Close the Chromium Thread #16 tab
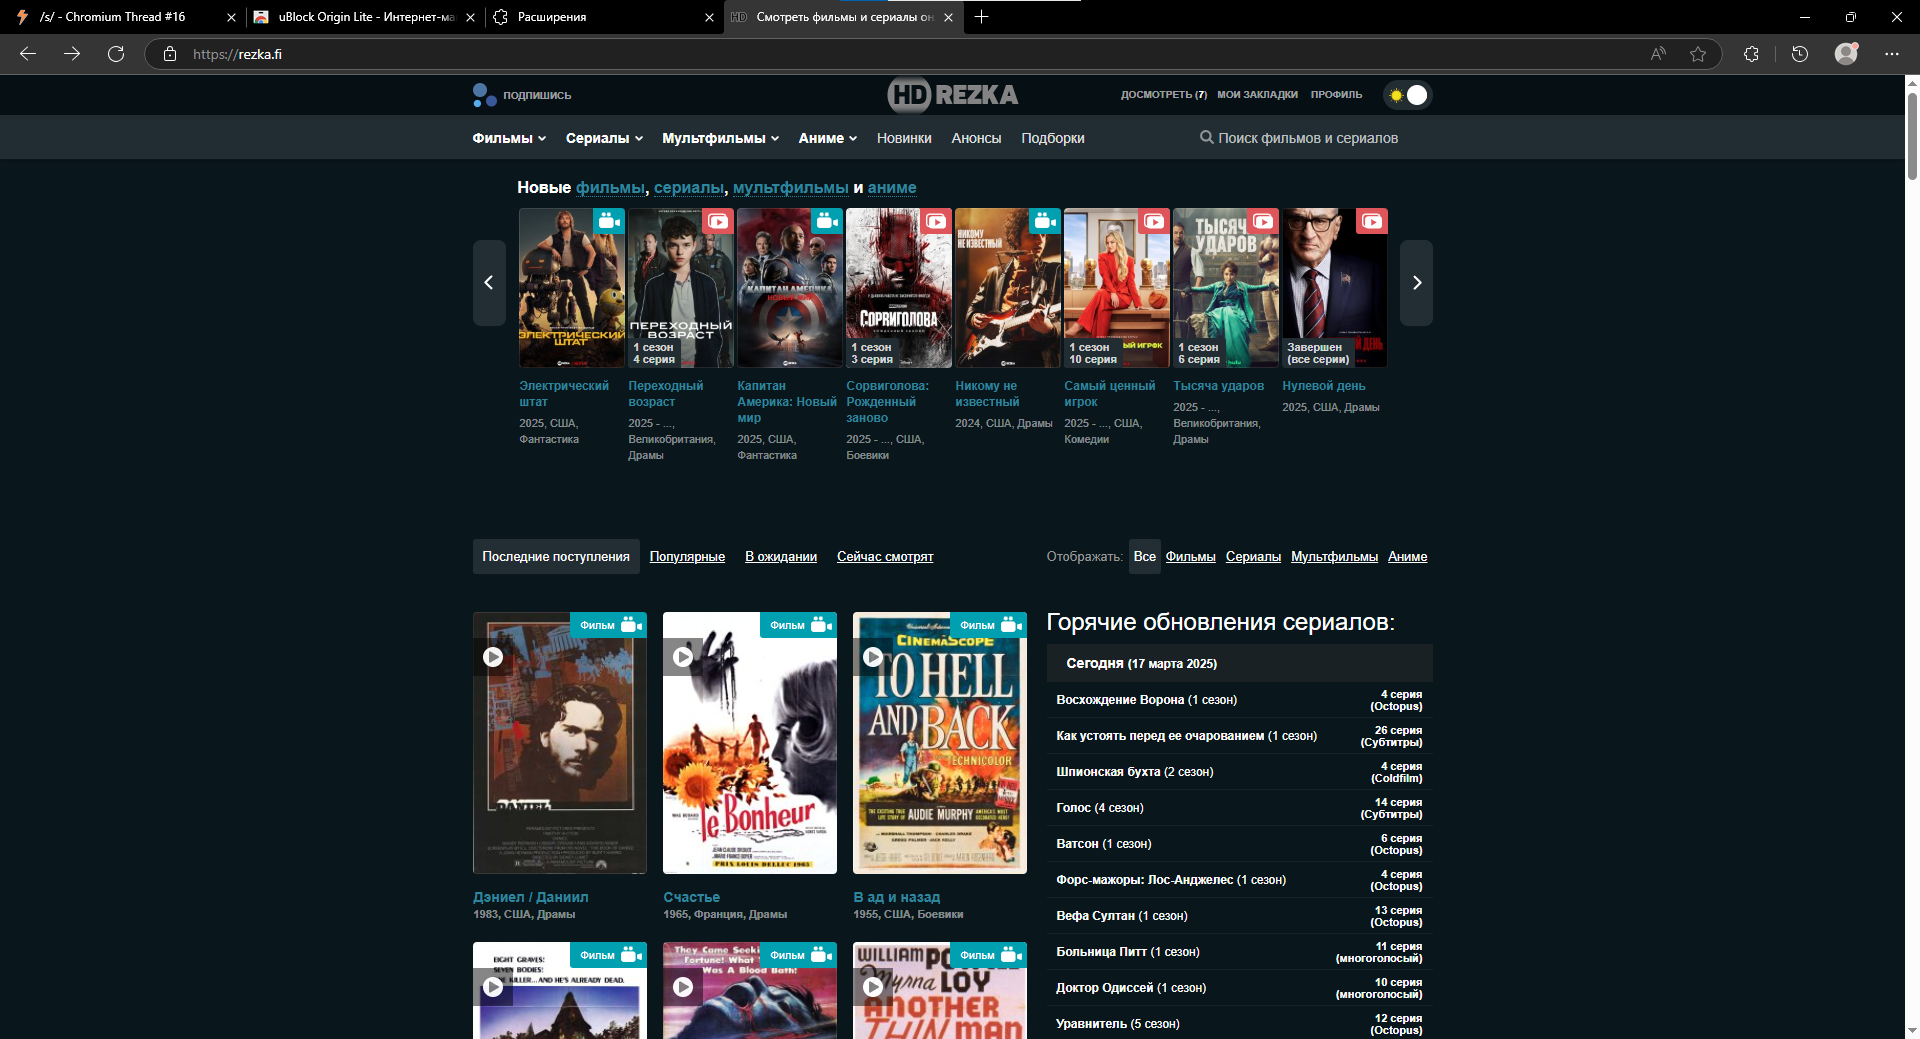This screenshot has height=1039, width=1920. pos(231,17)
